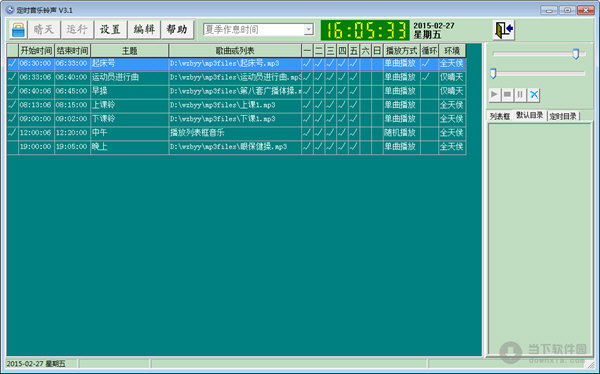Open 帮助 help
The image size is (600, 374).
(x=177, y=30)
